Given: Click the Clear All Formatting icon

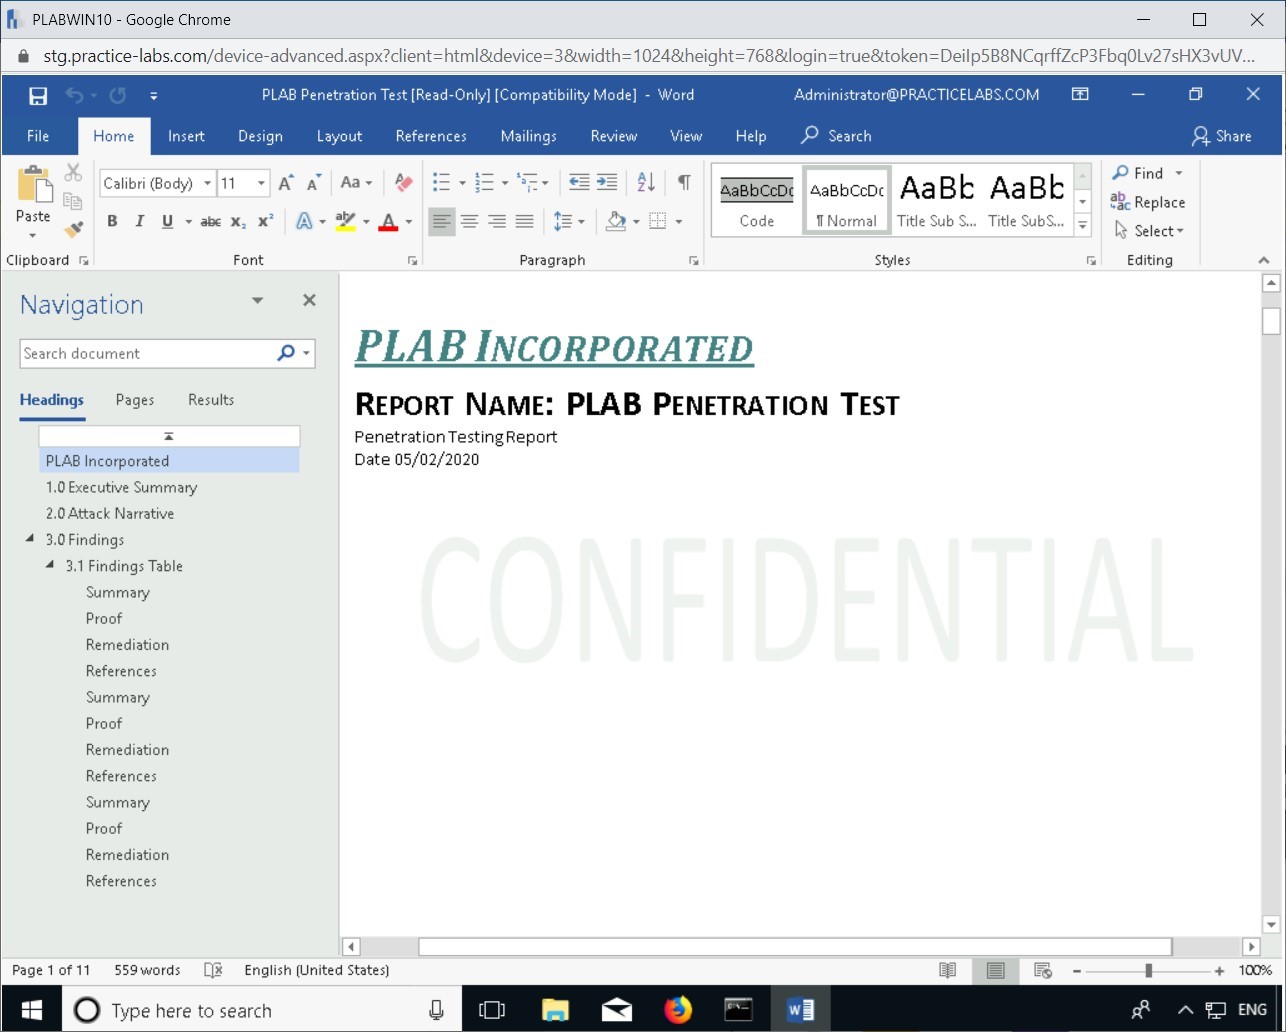Looking at the screenshot, I should (403, 183).
